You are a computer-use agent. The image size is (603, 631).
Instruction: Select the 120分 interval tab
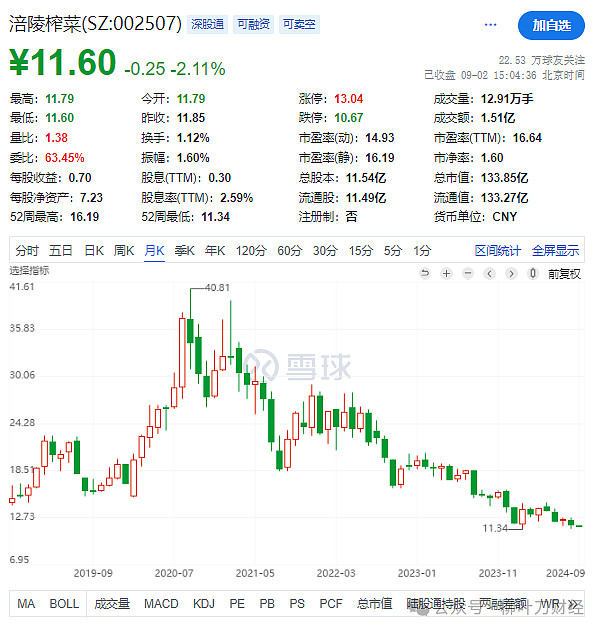click(x=251, y=251)
